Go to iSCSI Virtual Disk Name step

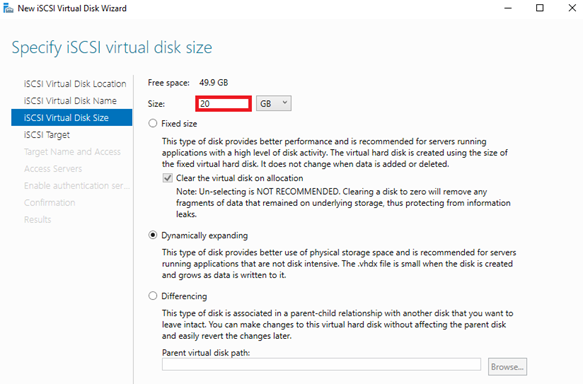[70, 101]
